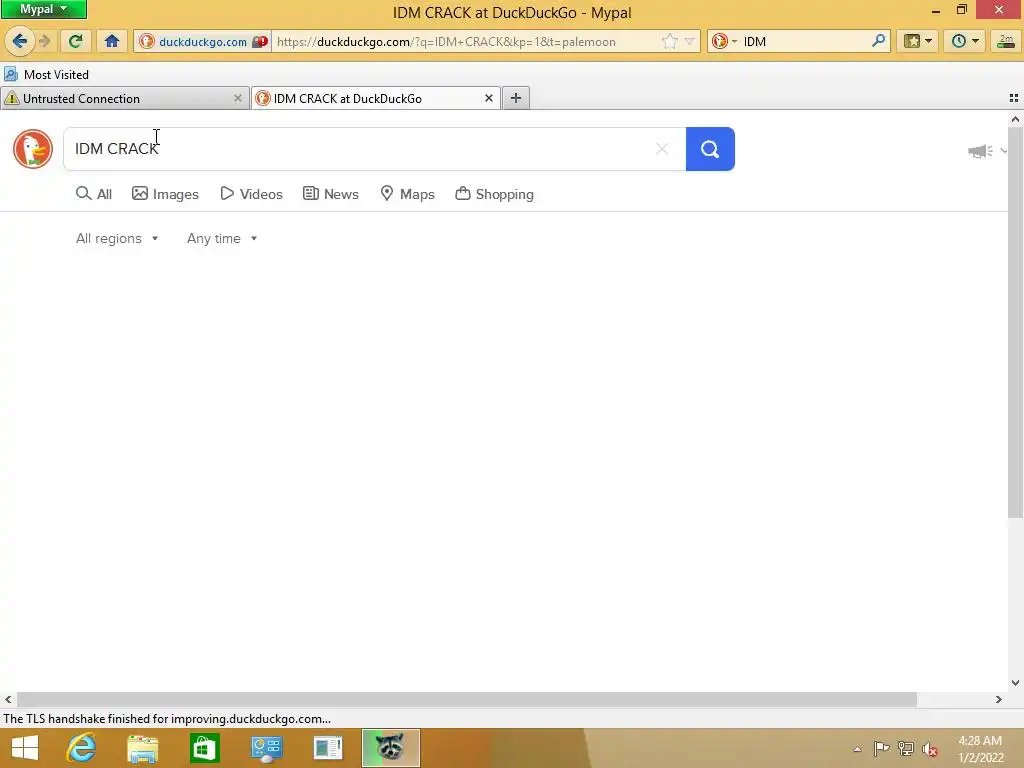Open the Windows Store taskbar icon
Image resolution: width=1024 pixels, height=768 pixels.
click(204, 748)
